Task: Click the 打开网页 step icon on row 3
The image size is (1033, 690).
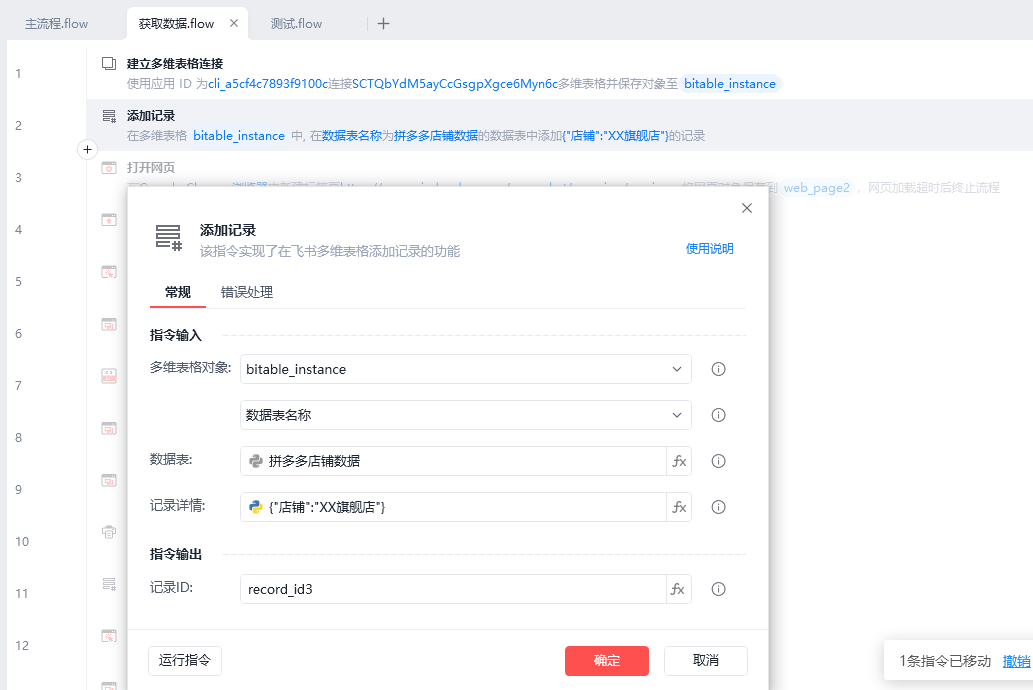Action: (x=109, y=168)
